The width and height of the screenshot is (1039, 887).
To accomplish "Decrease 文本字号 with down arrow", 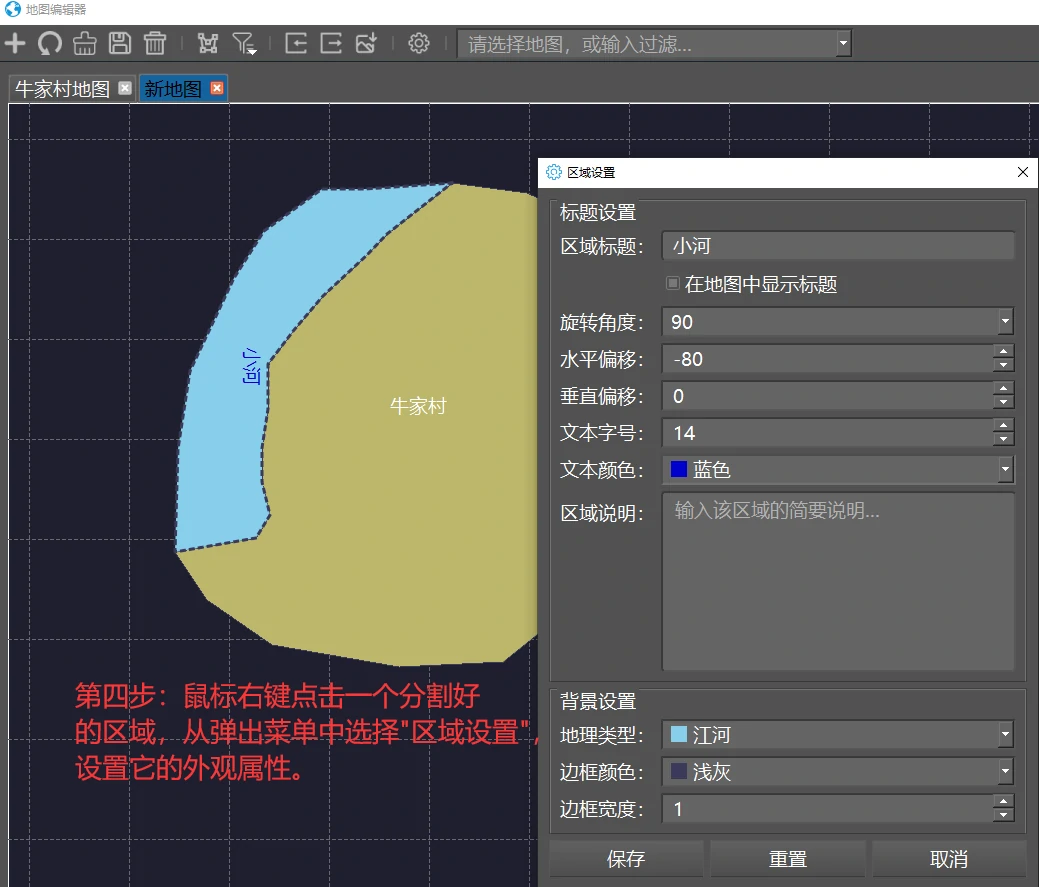I will 1003,439.
